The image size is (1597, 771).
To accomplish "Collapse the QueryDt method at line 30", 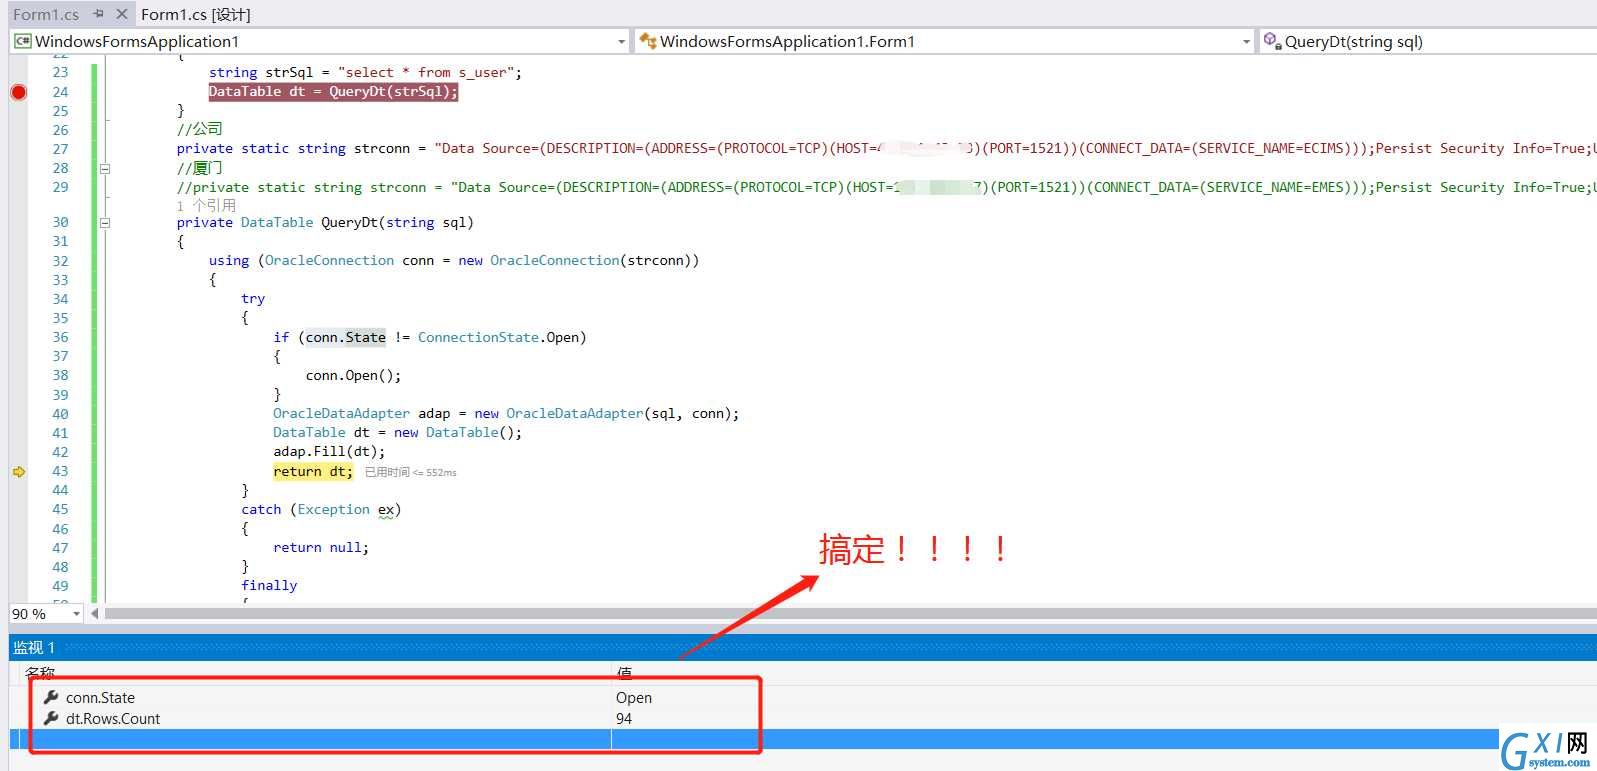I will (105, 223).
